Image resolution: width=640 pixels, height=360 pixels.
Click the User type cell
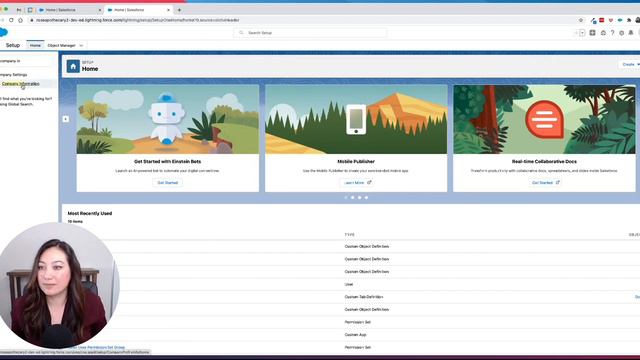click(349, 284)
